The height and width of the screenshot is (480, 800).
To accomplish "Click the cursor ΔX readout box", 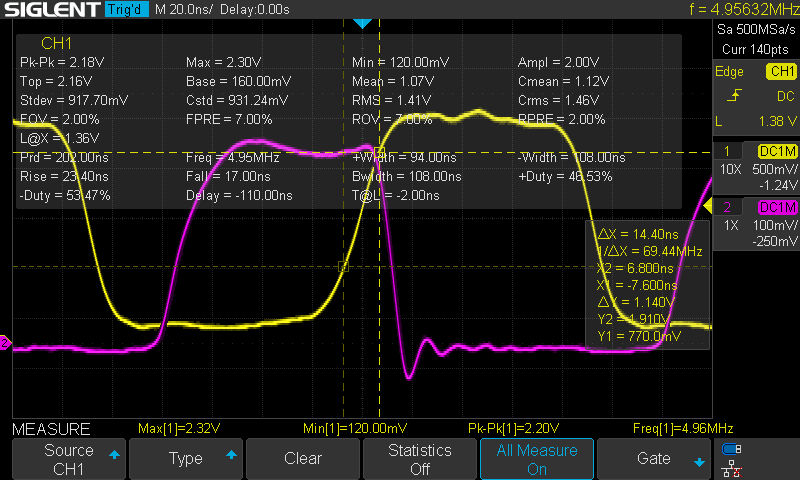I will (x=647, y=284).
